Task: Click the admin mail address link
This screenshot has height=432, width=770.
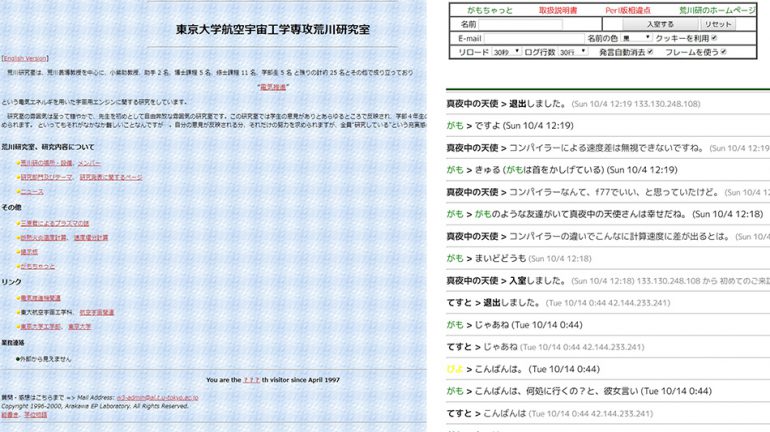Action: click(158, 398)
